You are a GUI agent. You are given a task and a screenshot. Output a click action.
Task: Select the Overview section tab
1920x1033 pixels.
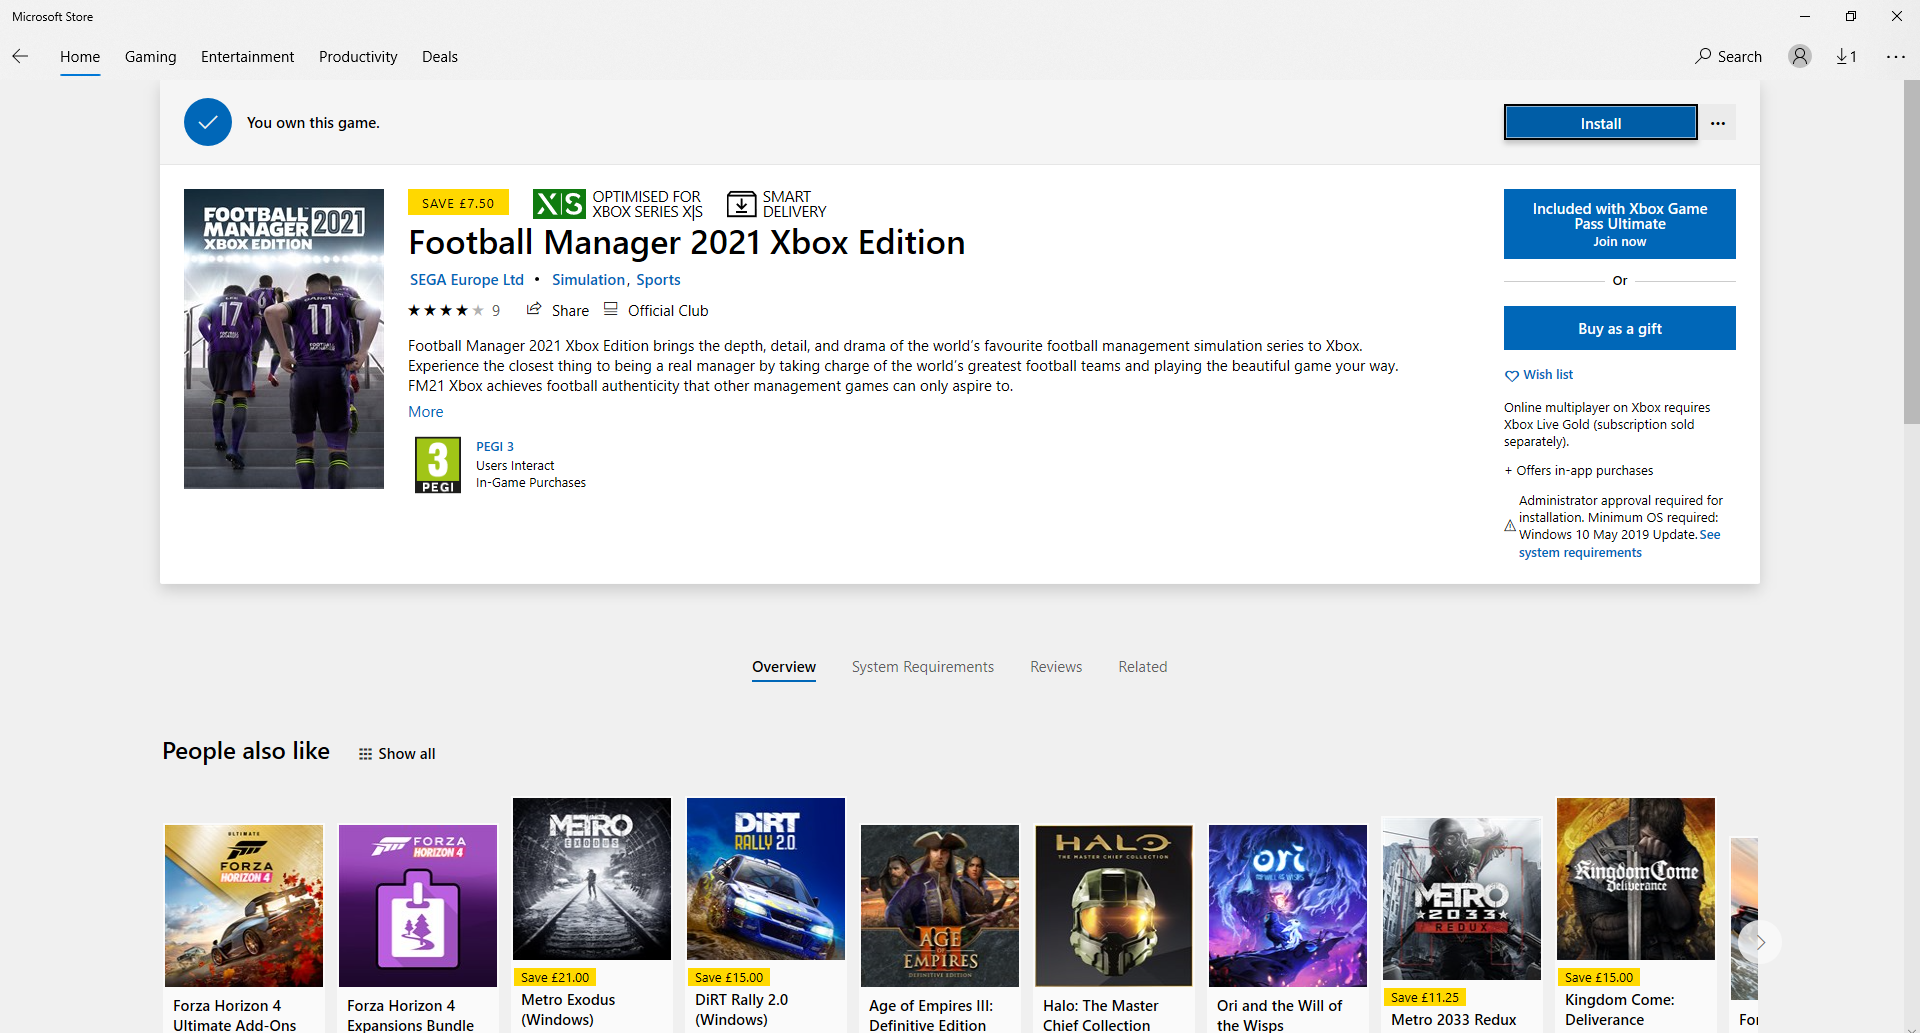[x=784, y=667]
